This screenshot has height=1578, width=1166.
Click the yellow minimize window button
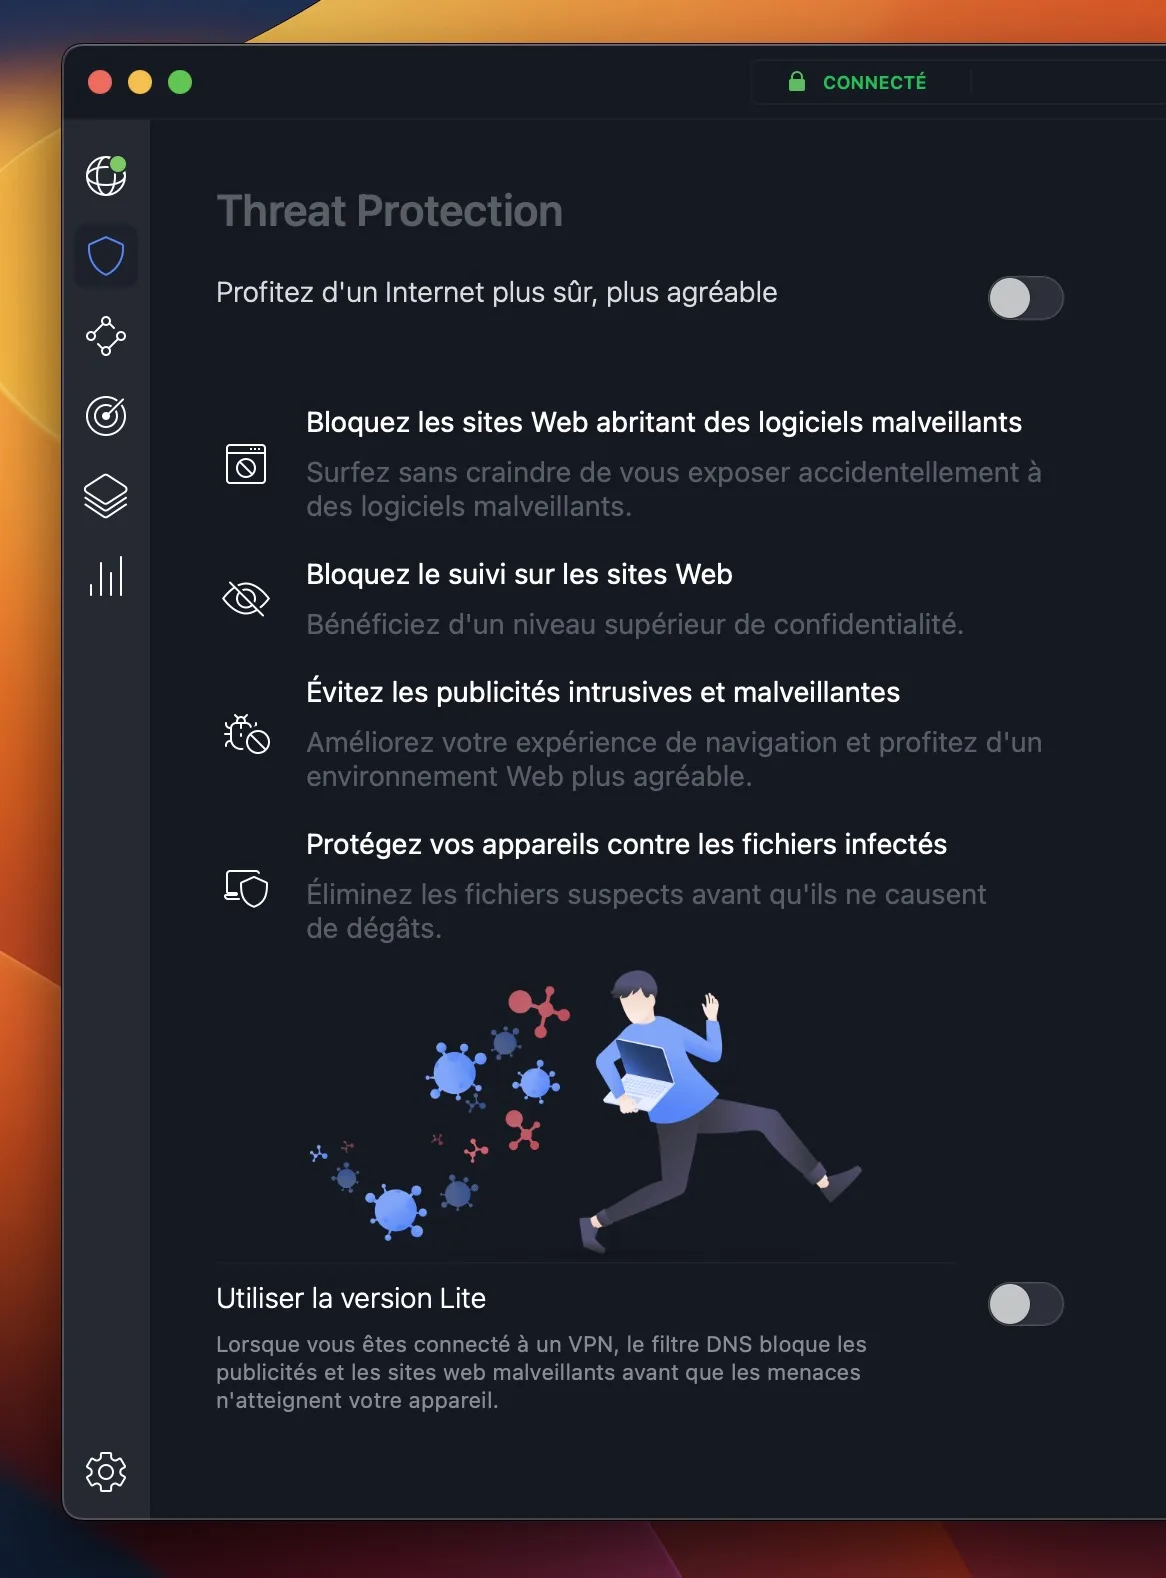pyautogui.click(x=140, y=82)
